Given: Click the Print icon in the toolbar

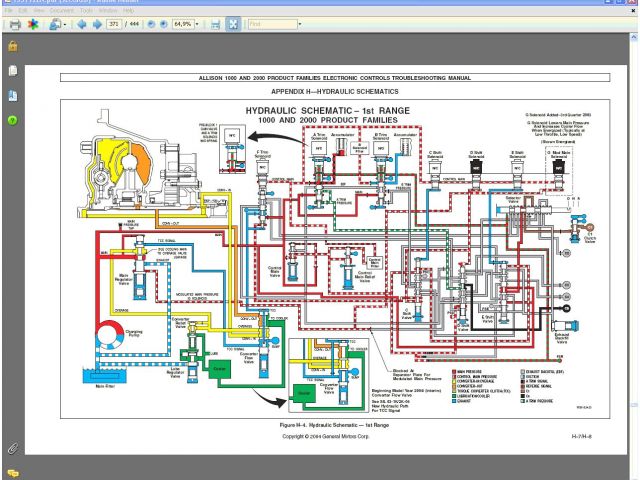Looking at the screenshot, I should point(15,23).
